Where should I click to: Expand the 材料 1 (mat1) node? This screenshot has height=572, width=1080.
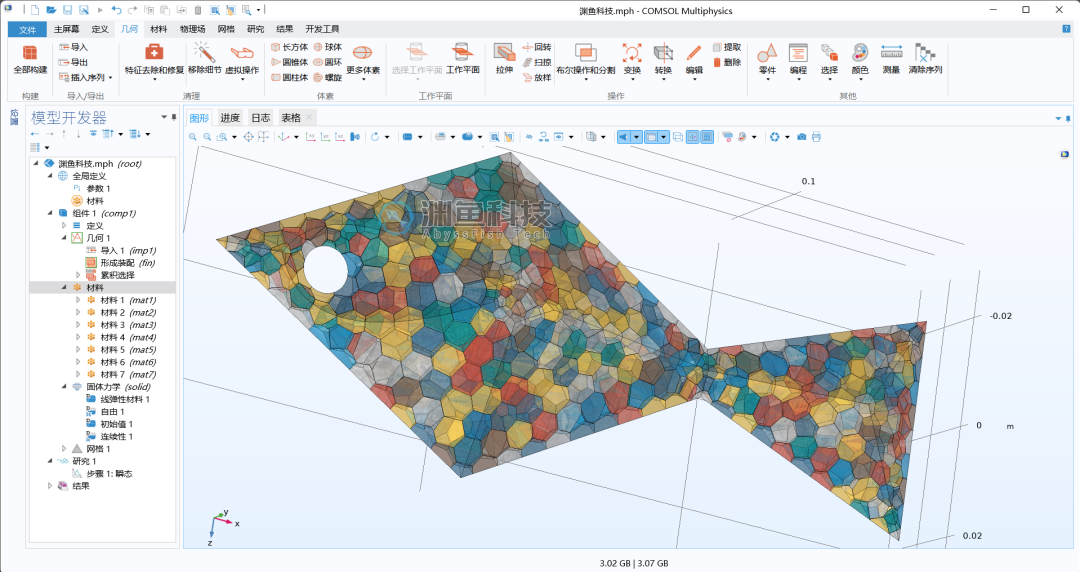coord(78,300)
